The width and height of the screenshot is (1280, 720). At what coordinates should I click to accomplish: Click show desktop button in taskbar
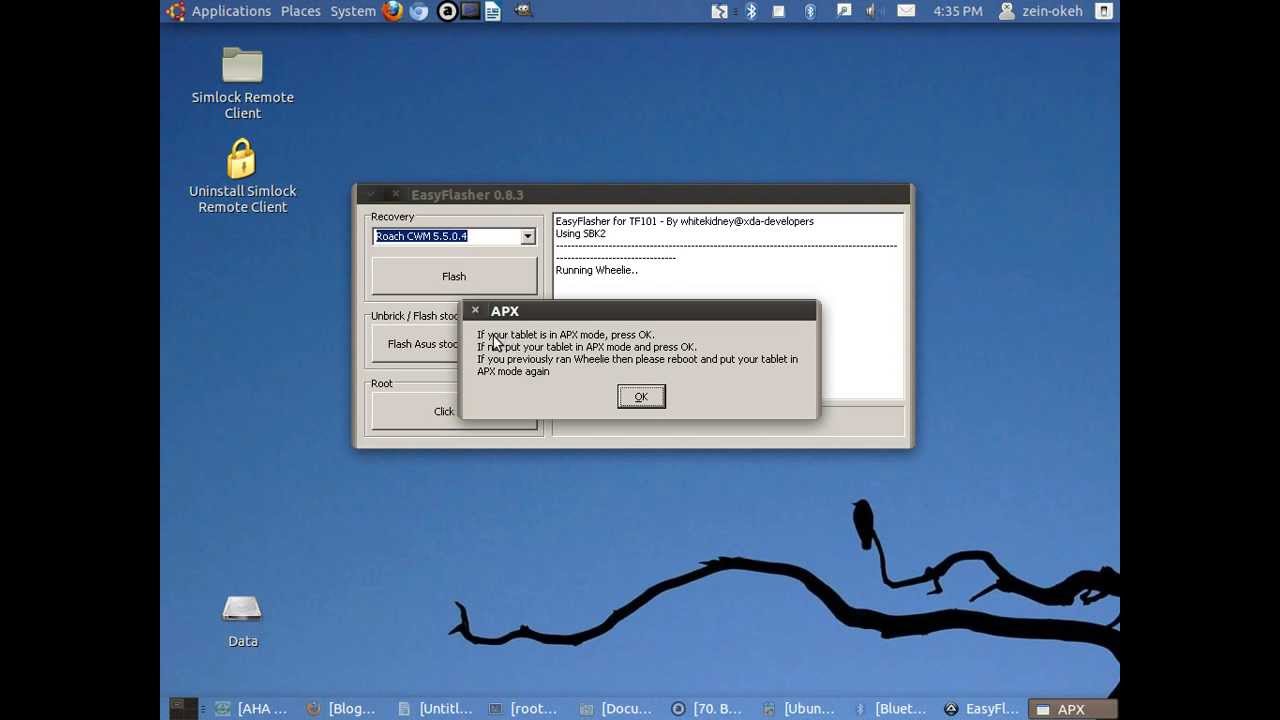182,708
